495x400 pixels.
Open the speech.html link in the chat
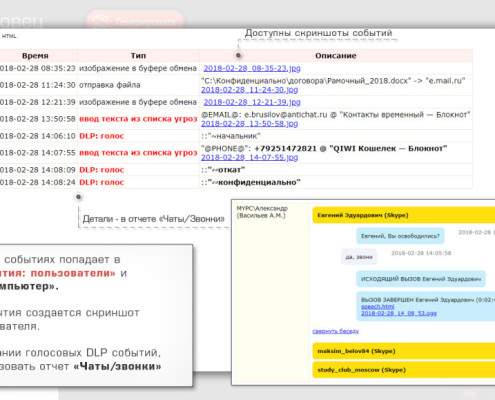pos(377,307)
